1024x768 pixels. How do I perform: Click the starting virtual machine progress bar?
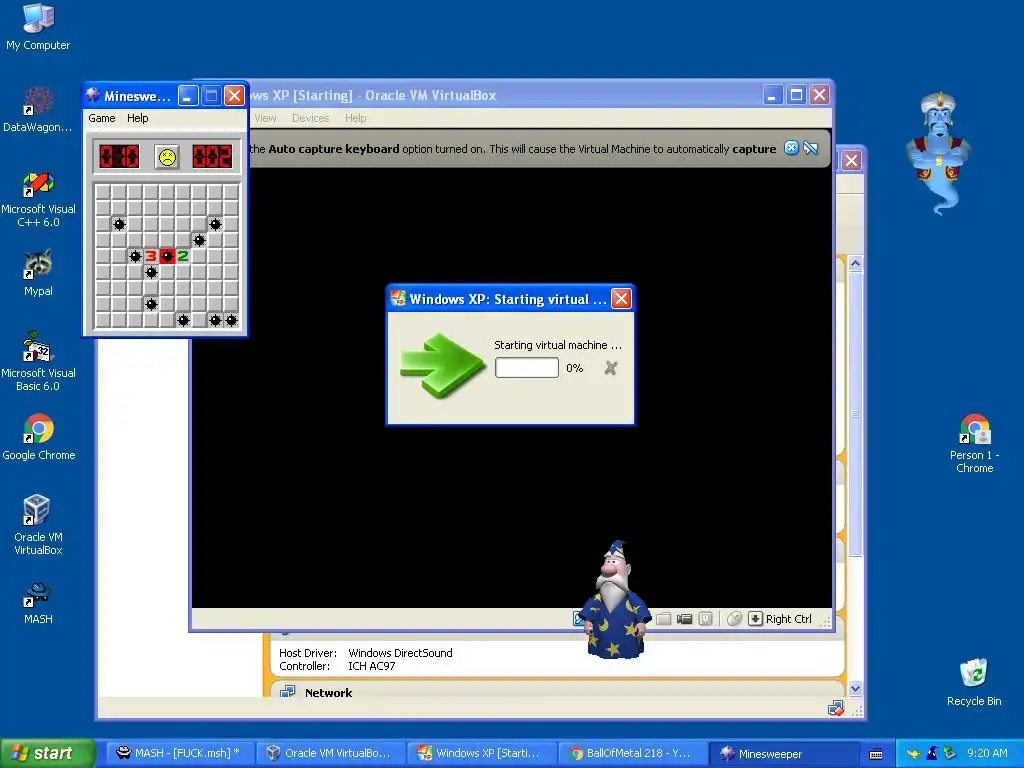pos(526,368)
